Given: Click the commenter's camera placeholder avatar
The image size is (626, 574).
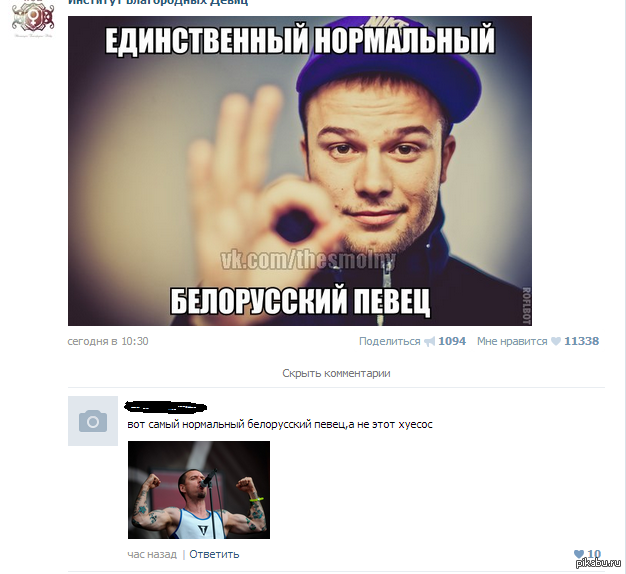Looking at the screenshot, I should point(93,421).
